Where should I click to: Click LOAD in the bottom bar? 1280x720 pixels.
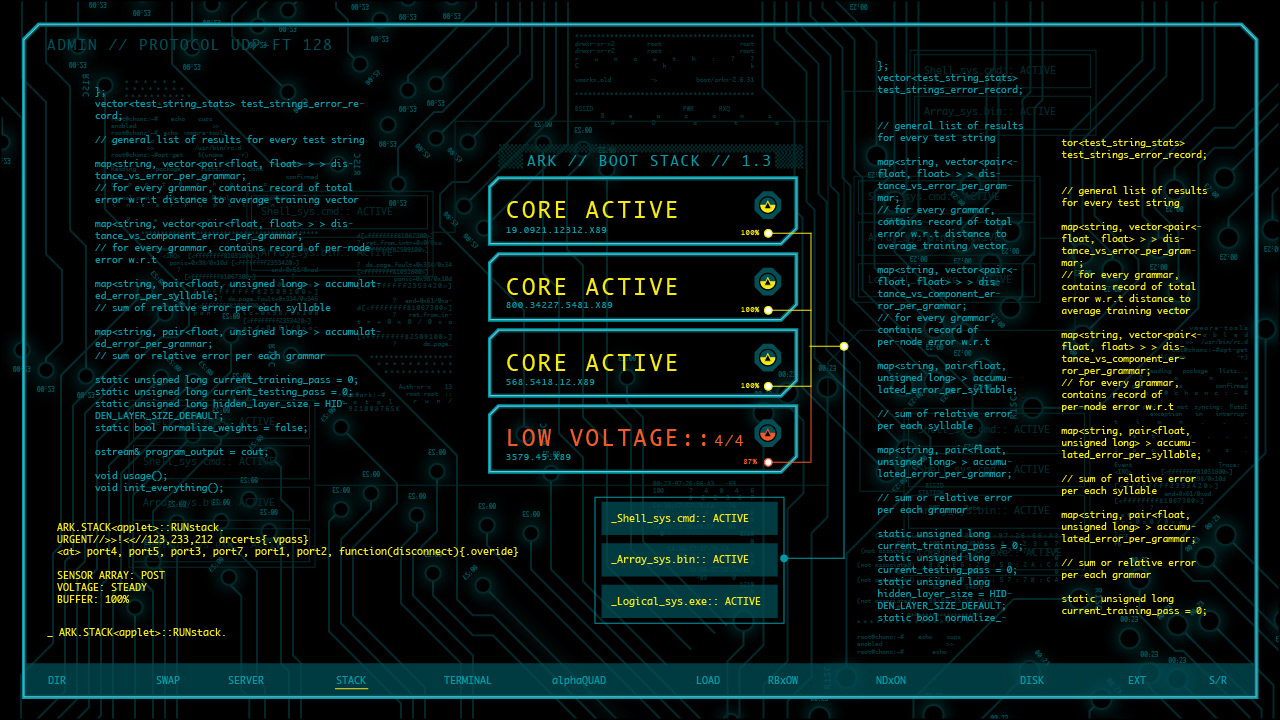click(x=708, y=681)
